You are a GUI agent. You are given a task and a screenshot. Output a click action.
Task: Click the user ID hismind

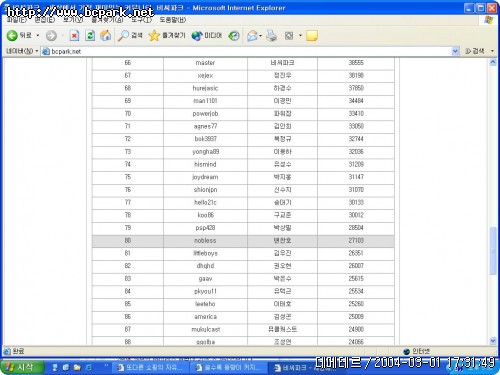pos(205,164)
